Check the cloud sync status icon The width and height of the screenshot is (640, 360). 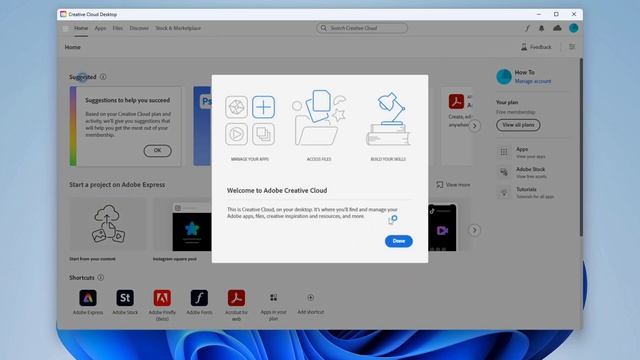tap(557, 28)
